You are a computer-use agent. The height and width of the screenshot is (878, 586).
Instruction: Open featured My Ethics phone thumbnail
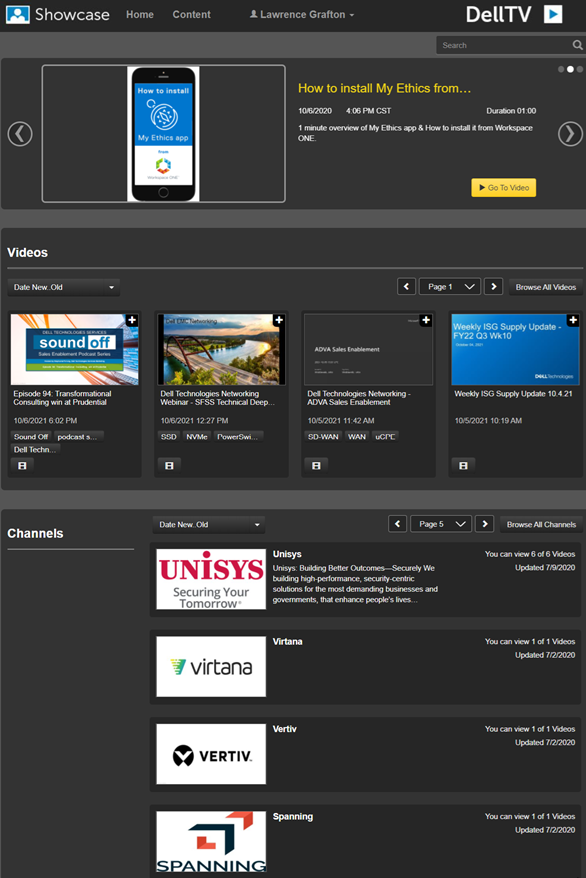click(x=163, y=134)
